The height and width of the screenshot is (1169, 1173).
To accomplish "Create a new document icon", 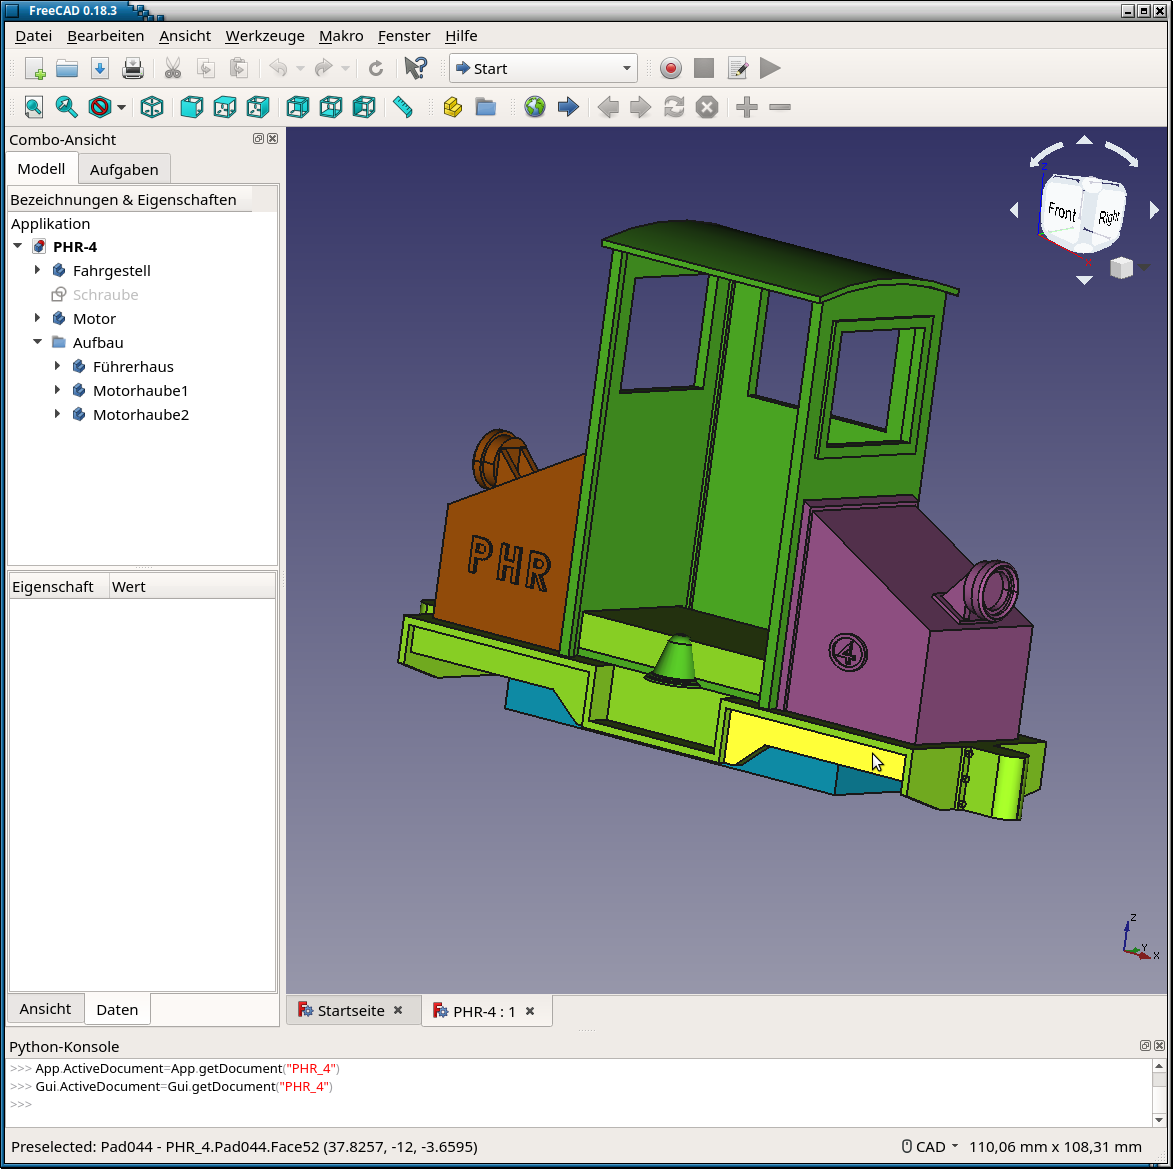I will 34,68.
